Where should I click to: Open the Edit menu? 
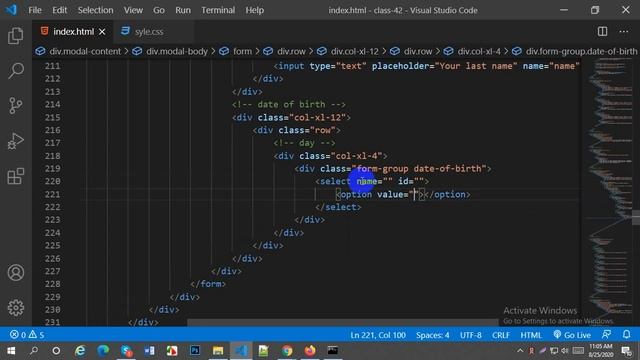coord(59,10)
